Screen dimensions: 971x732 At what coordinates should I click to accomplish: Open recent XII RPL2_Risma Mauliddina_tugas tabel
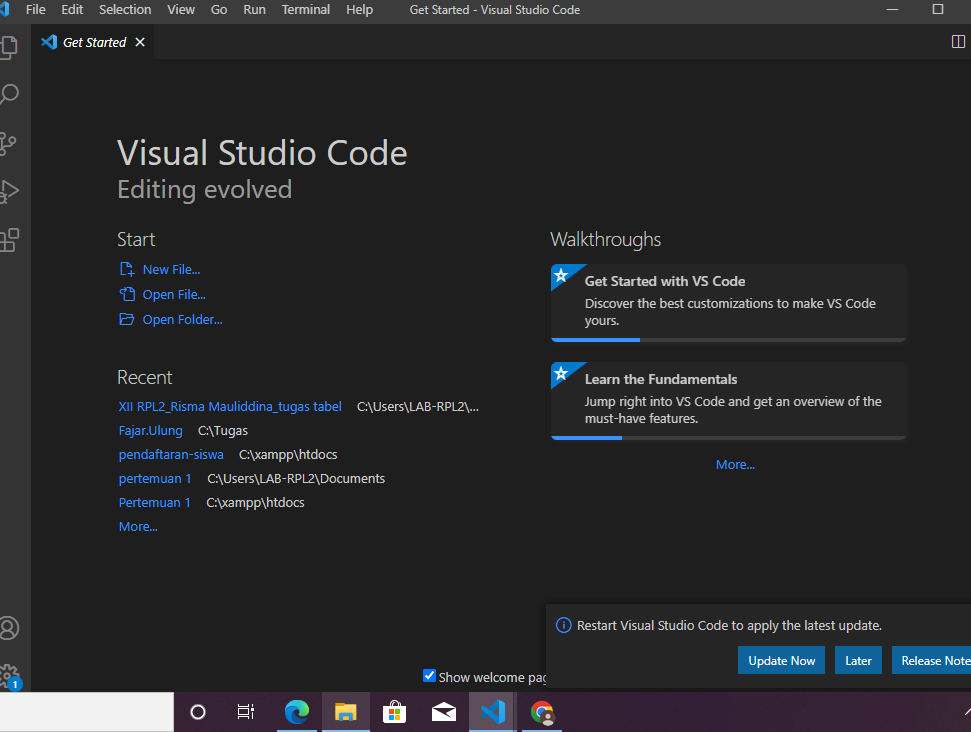tap(230, 406)
